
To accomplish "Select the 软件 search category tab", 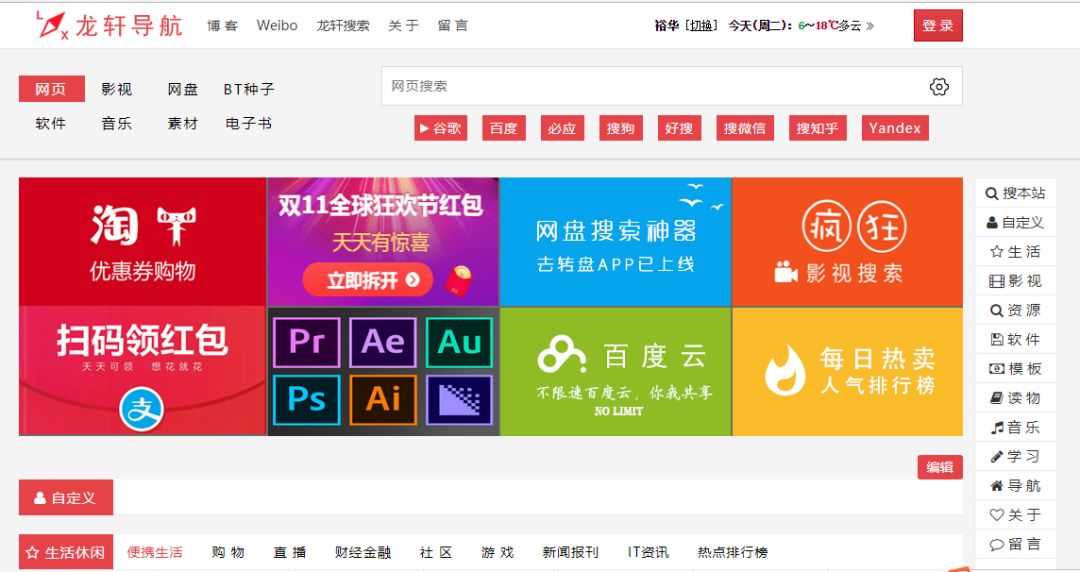I will tap(50, 123).
